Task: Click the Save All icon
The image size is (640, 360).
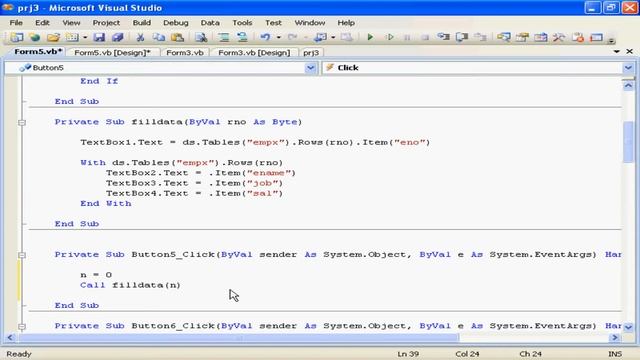Action: point(118,38)
